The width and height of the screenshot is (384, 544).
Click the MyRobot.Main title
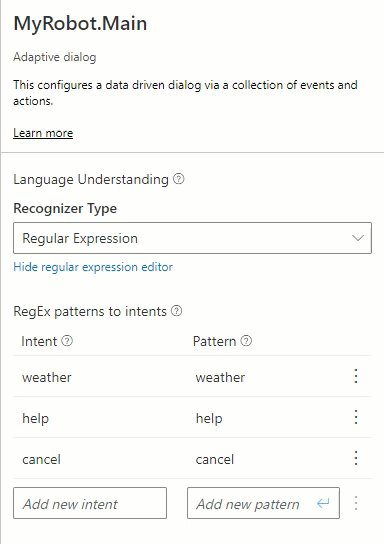pyautogui.click(x=80, y=24)
